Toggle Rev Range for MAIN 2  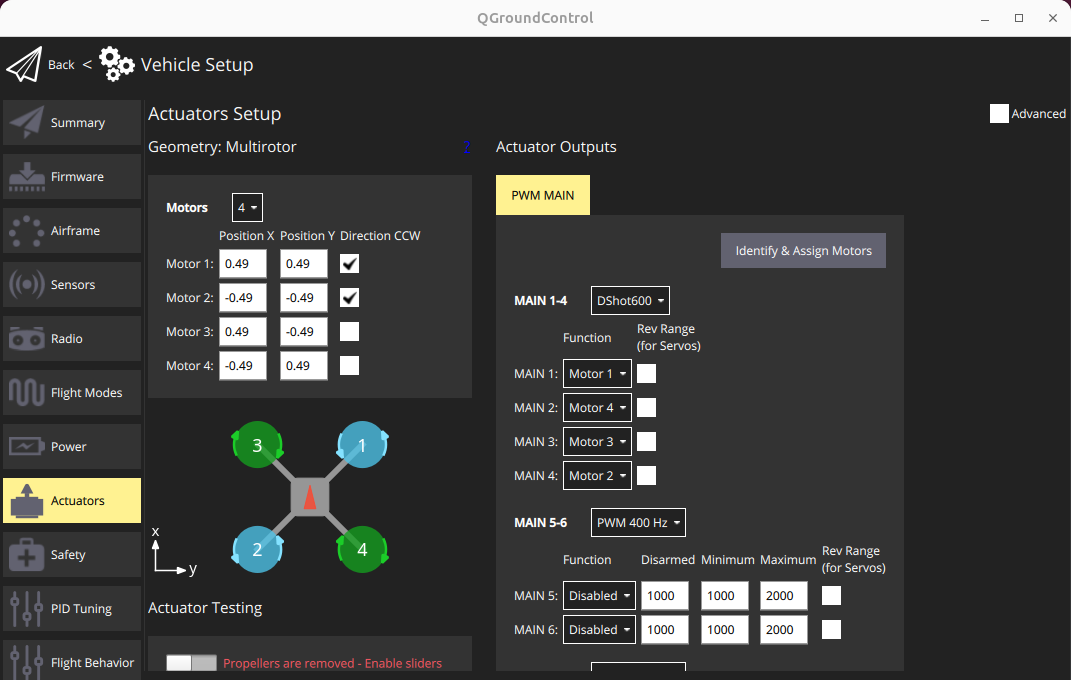[646, 408]
